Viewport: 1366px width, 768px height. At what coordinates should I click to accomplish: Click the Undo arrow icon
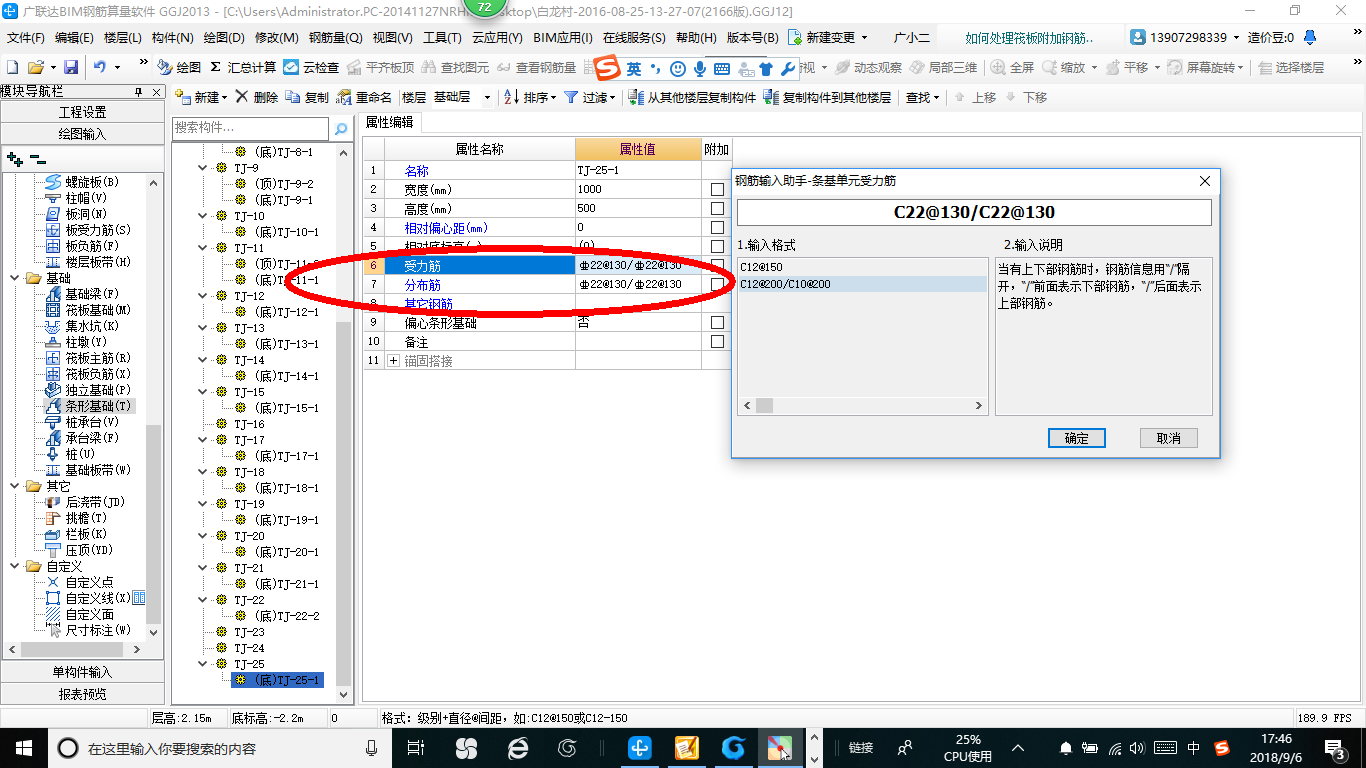[100, 67]
